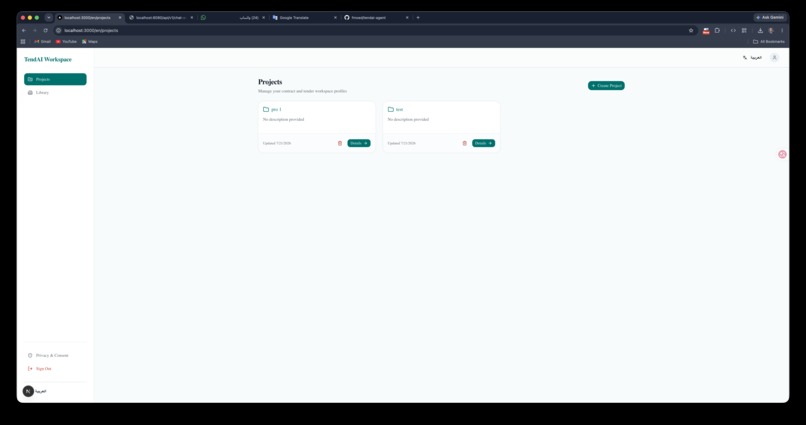
Task: Open Details of the test project
Action: pos(484,143)
